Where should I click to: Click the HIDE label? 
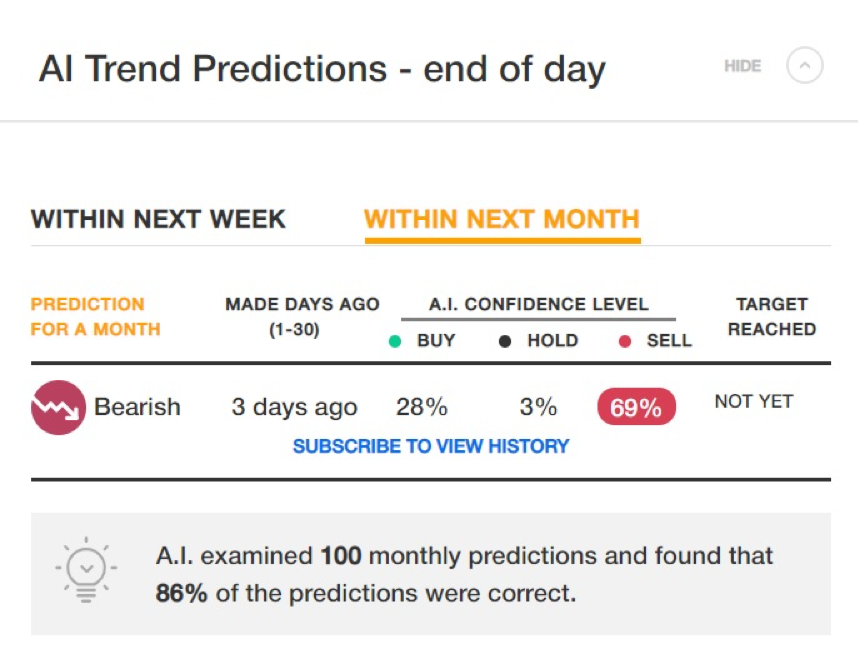pyautogui.click(x=743, y=66)
